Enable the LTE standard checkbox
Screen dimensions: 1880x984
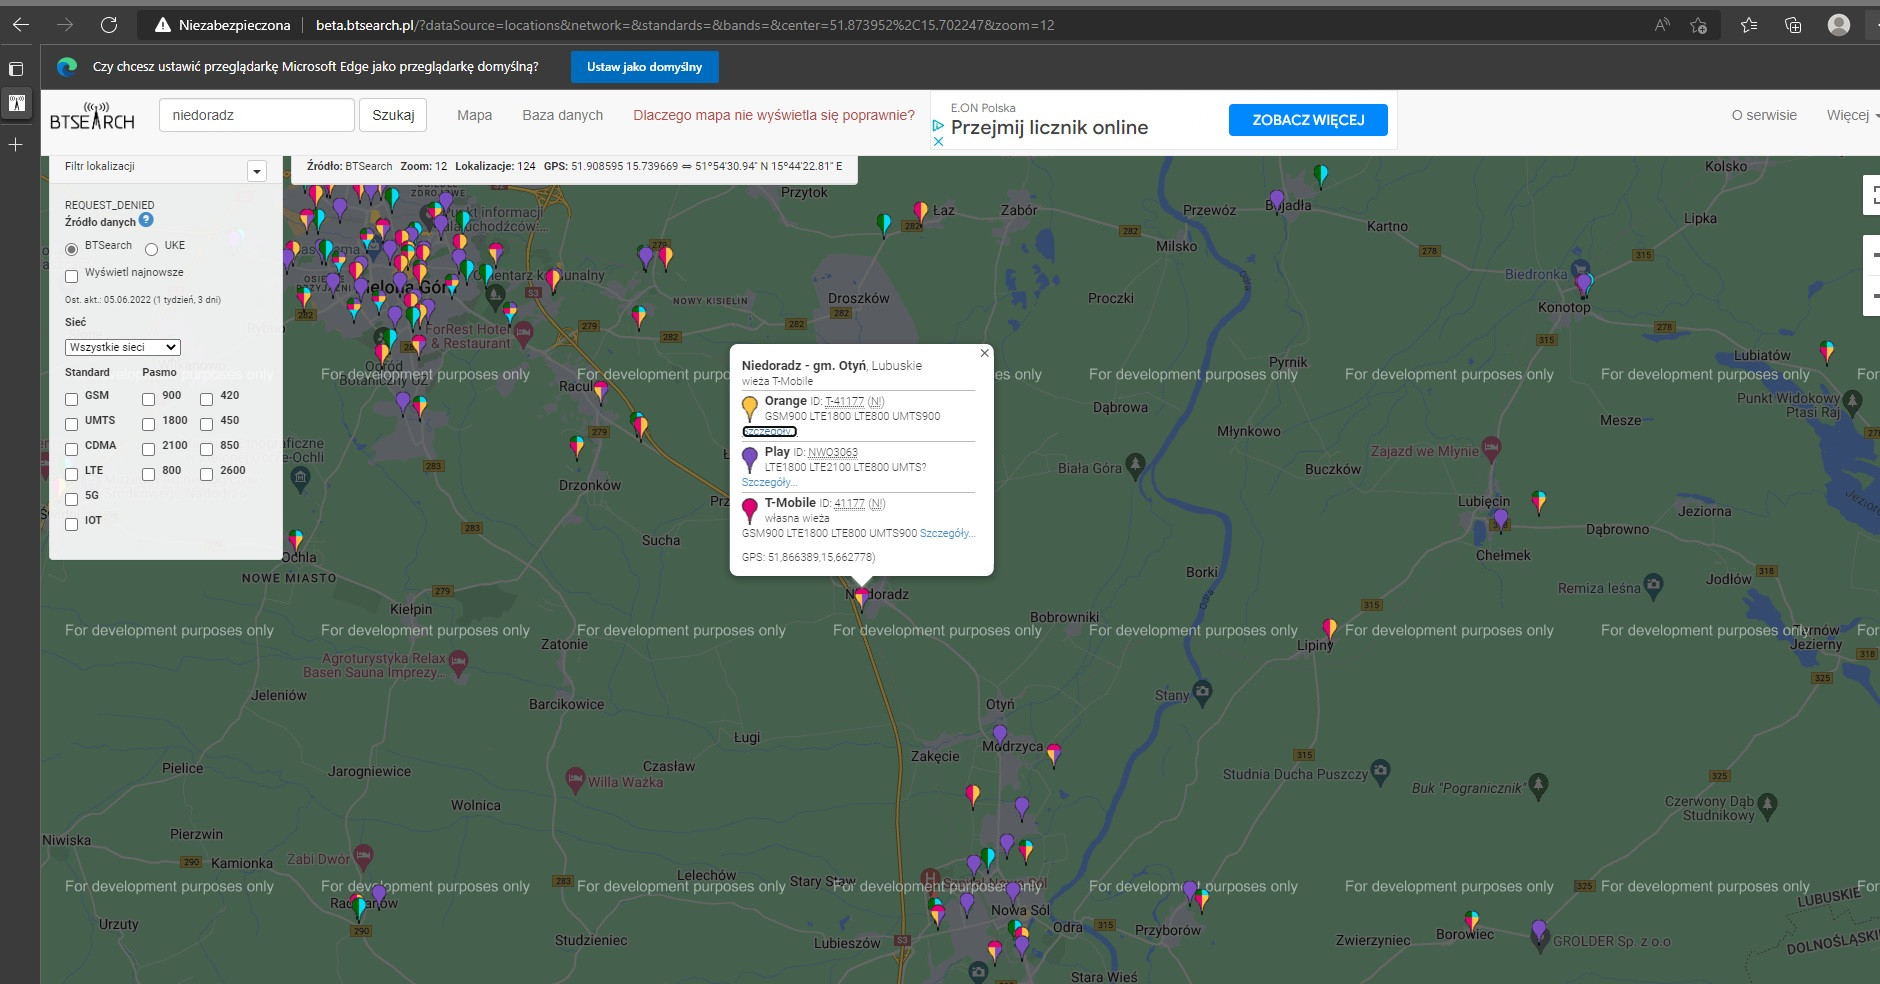click(x=71, y=474)
